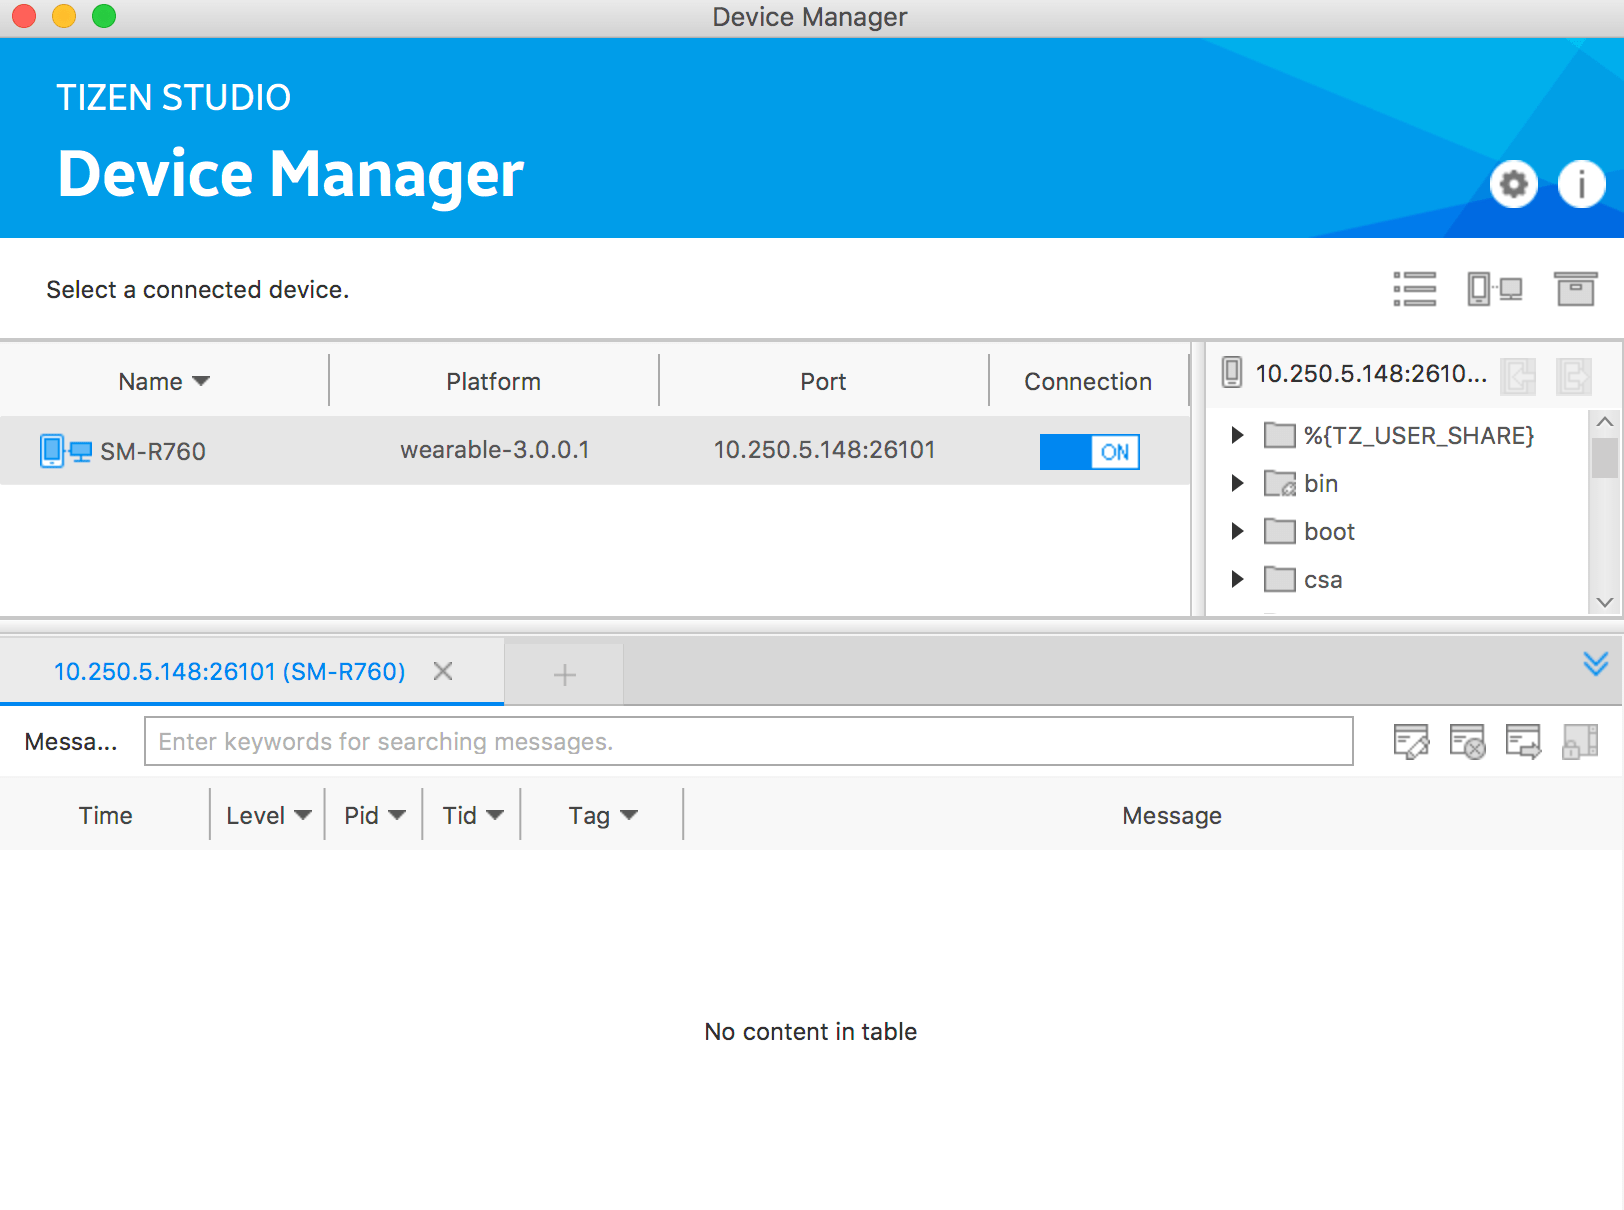Click the Time column header
The image size is (1624, 1210).
[105, 815]
